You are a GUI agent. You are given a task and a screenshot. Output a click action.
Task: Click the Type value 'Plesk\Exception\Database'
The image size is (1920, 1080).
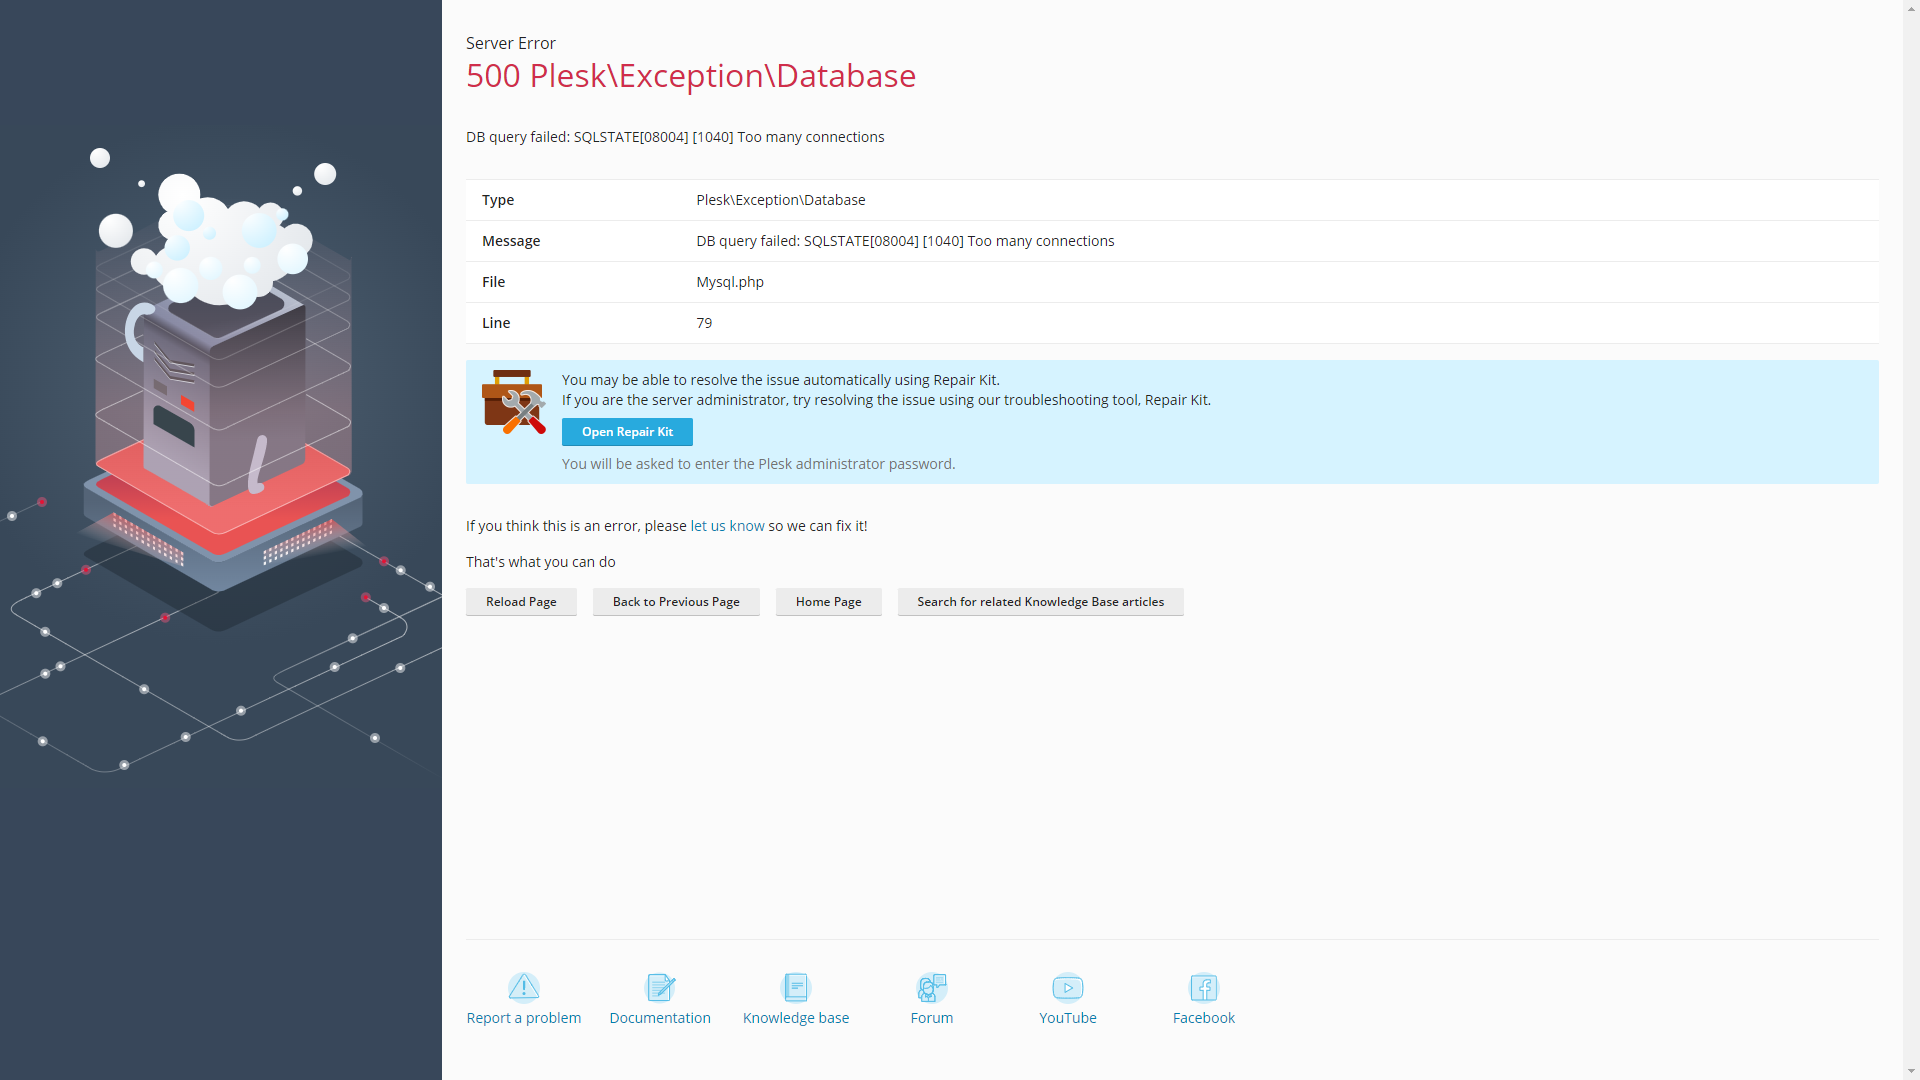click(x=781, y=200)
